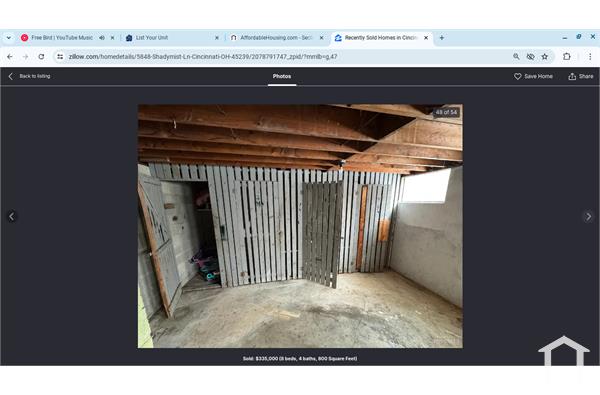
Task: Open the browser extensions menu
Action: (x=567, y=57)
